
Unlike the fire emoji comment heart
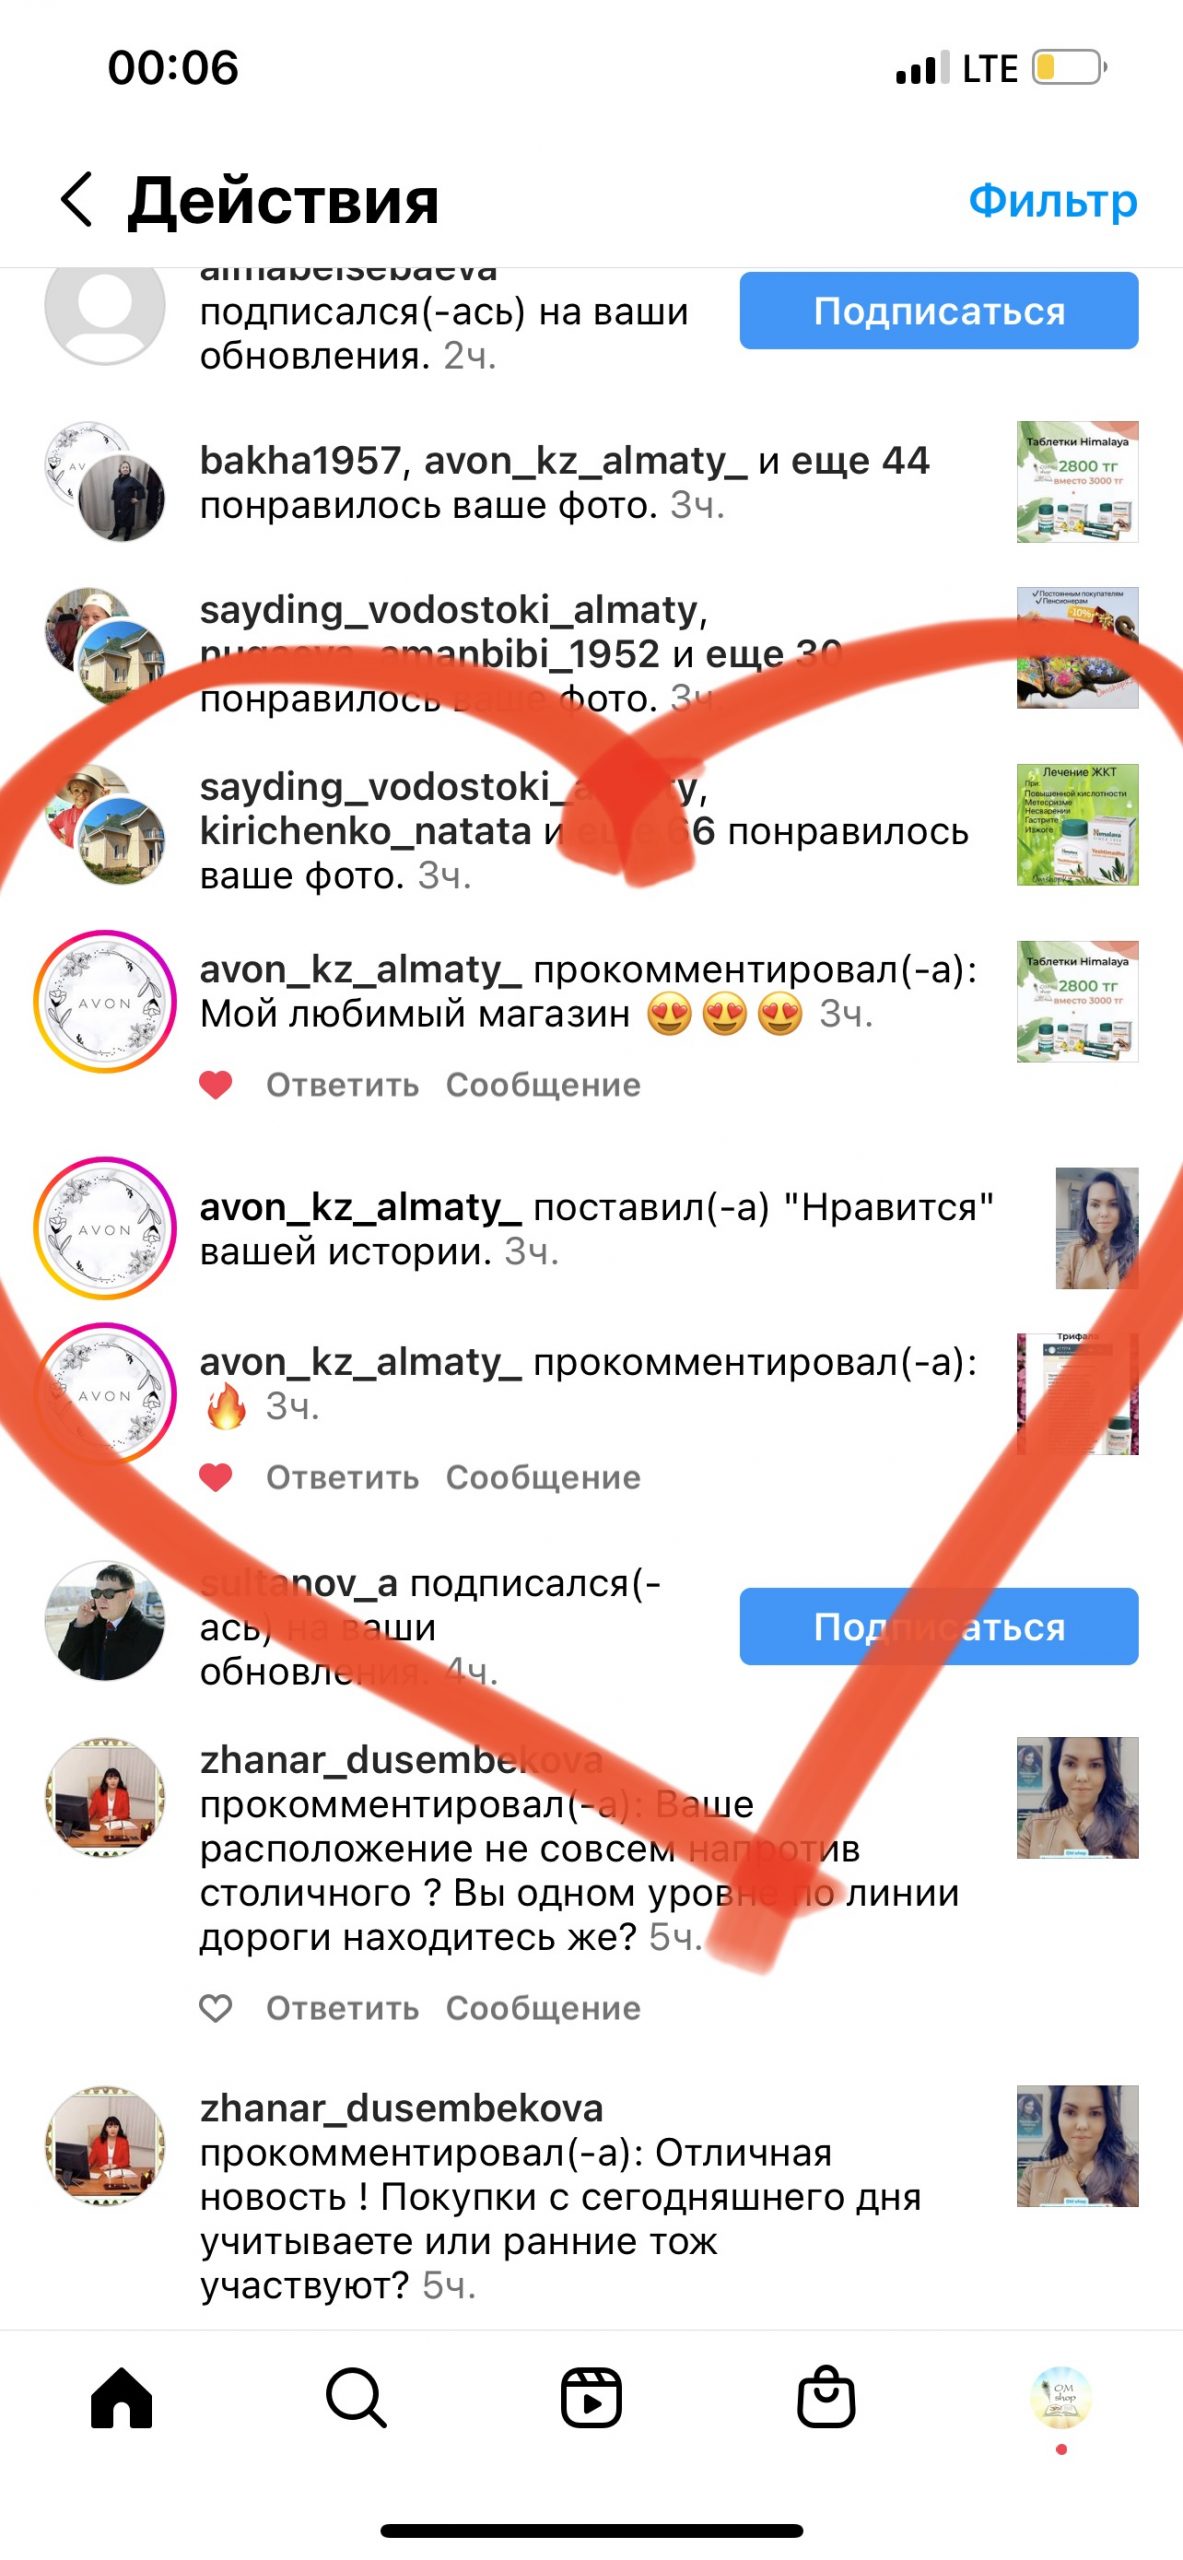tap(216, 1477)
